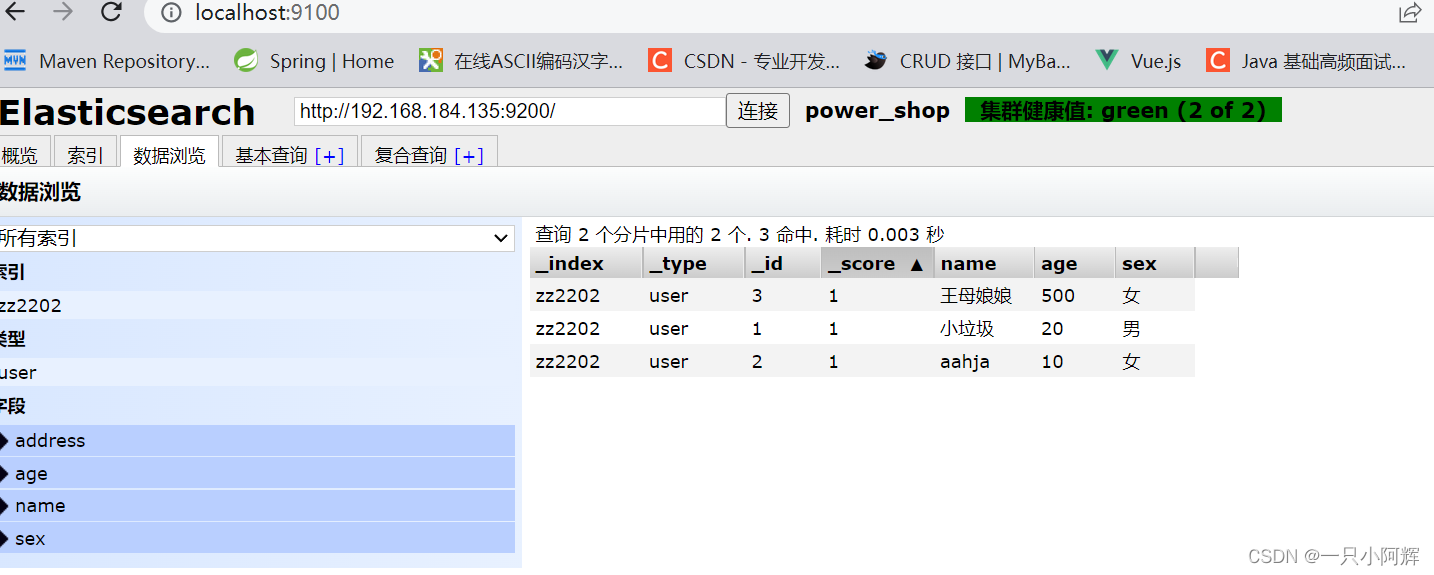Click the Elasticsearch server URL field

510,111
